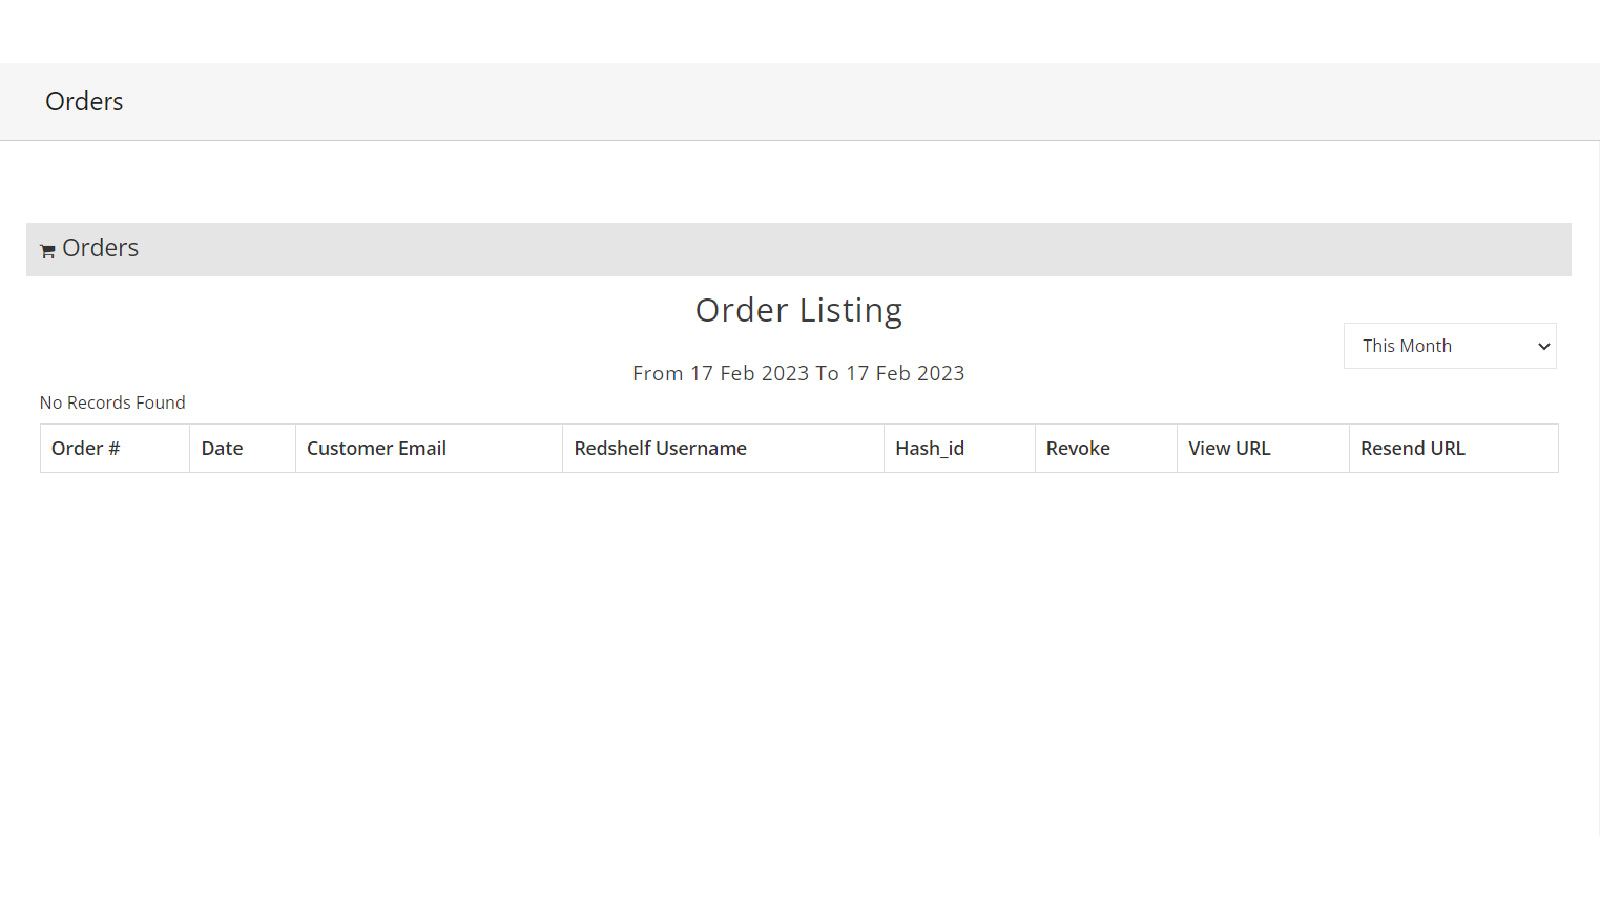Screen dimensions: 1600x900
Task: Click the View URL column header
Action: click(1263, 448)
